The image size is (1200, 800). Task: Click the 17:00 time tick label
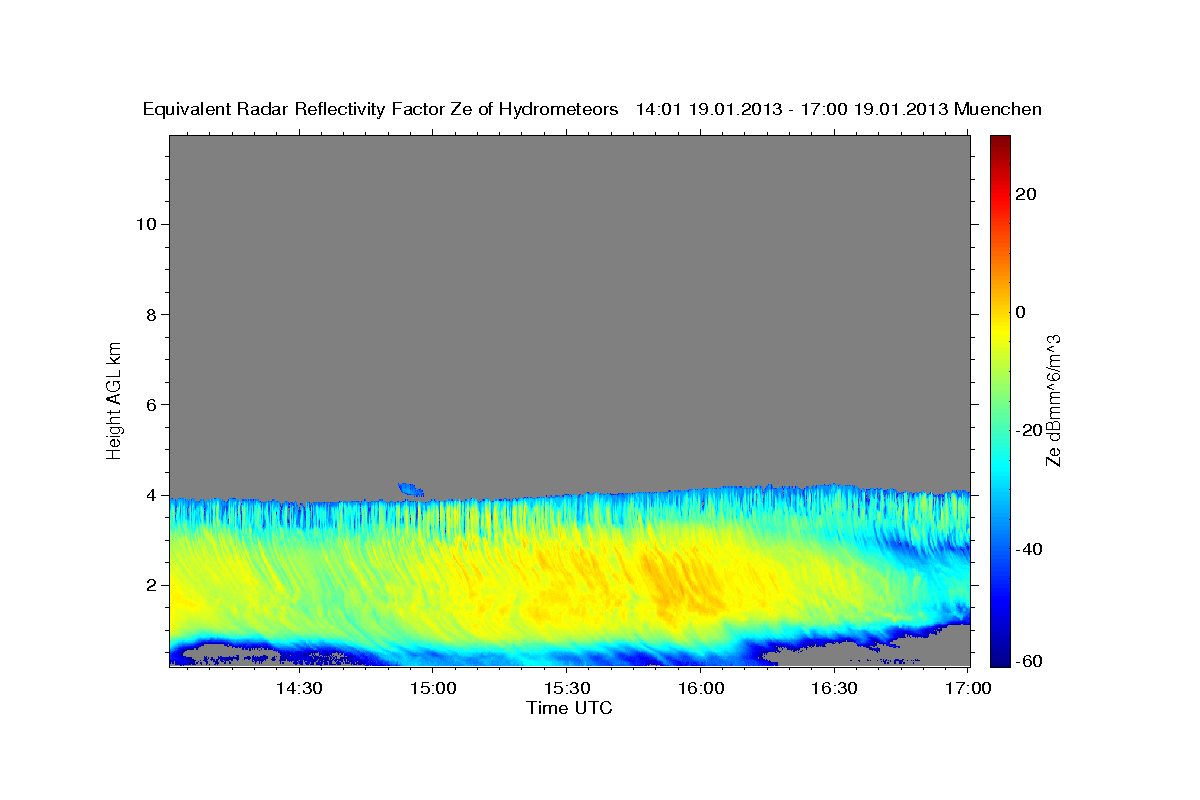pos(967,688)
